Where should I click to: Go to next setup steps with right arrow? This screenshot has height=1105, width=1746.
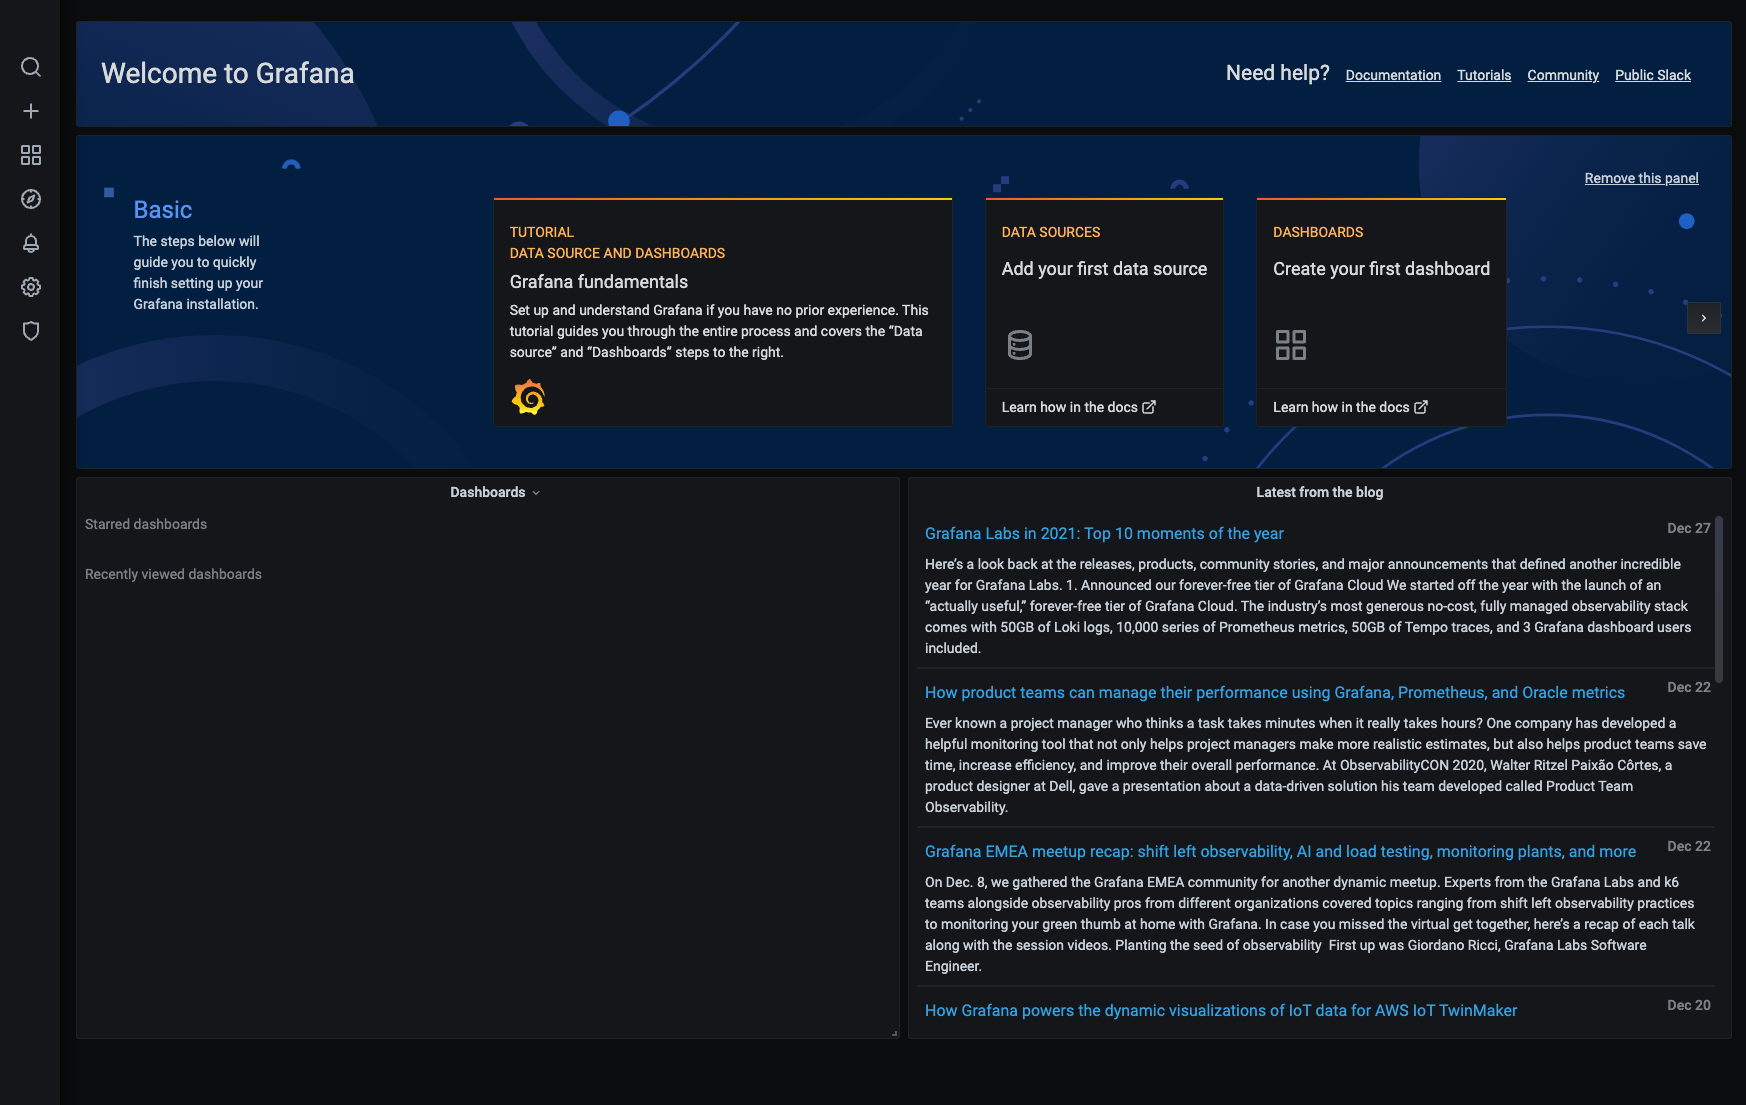(1704, 318)
